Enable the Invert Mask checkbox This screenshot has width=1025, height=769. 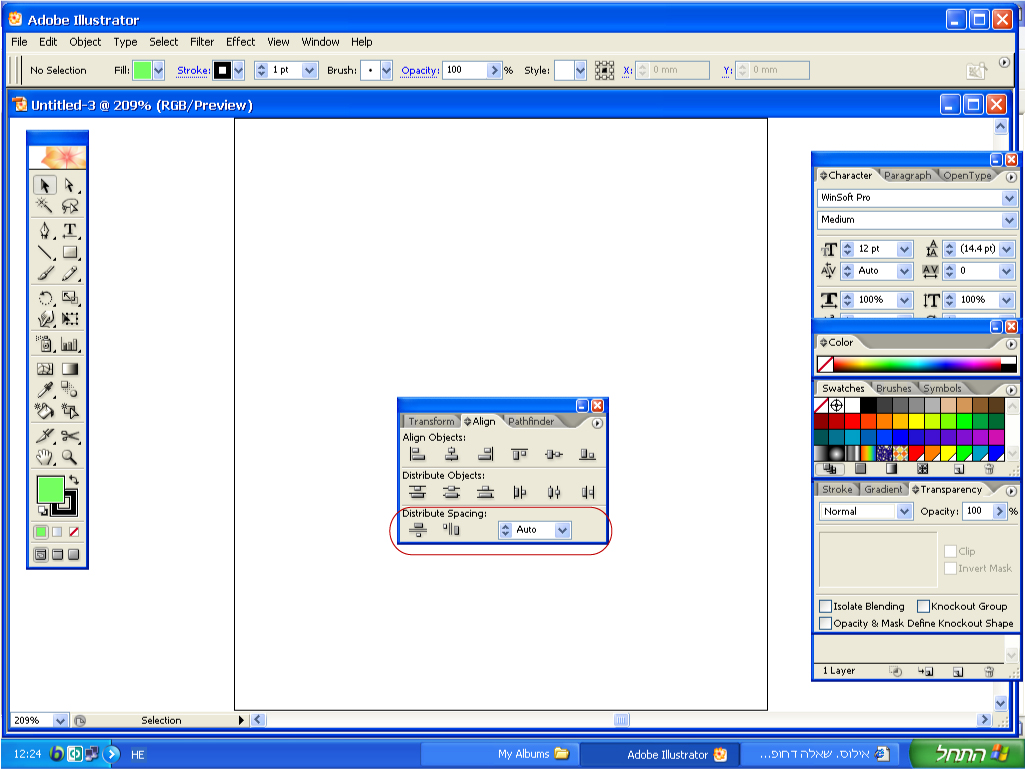950,568
